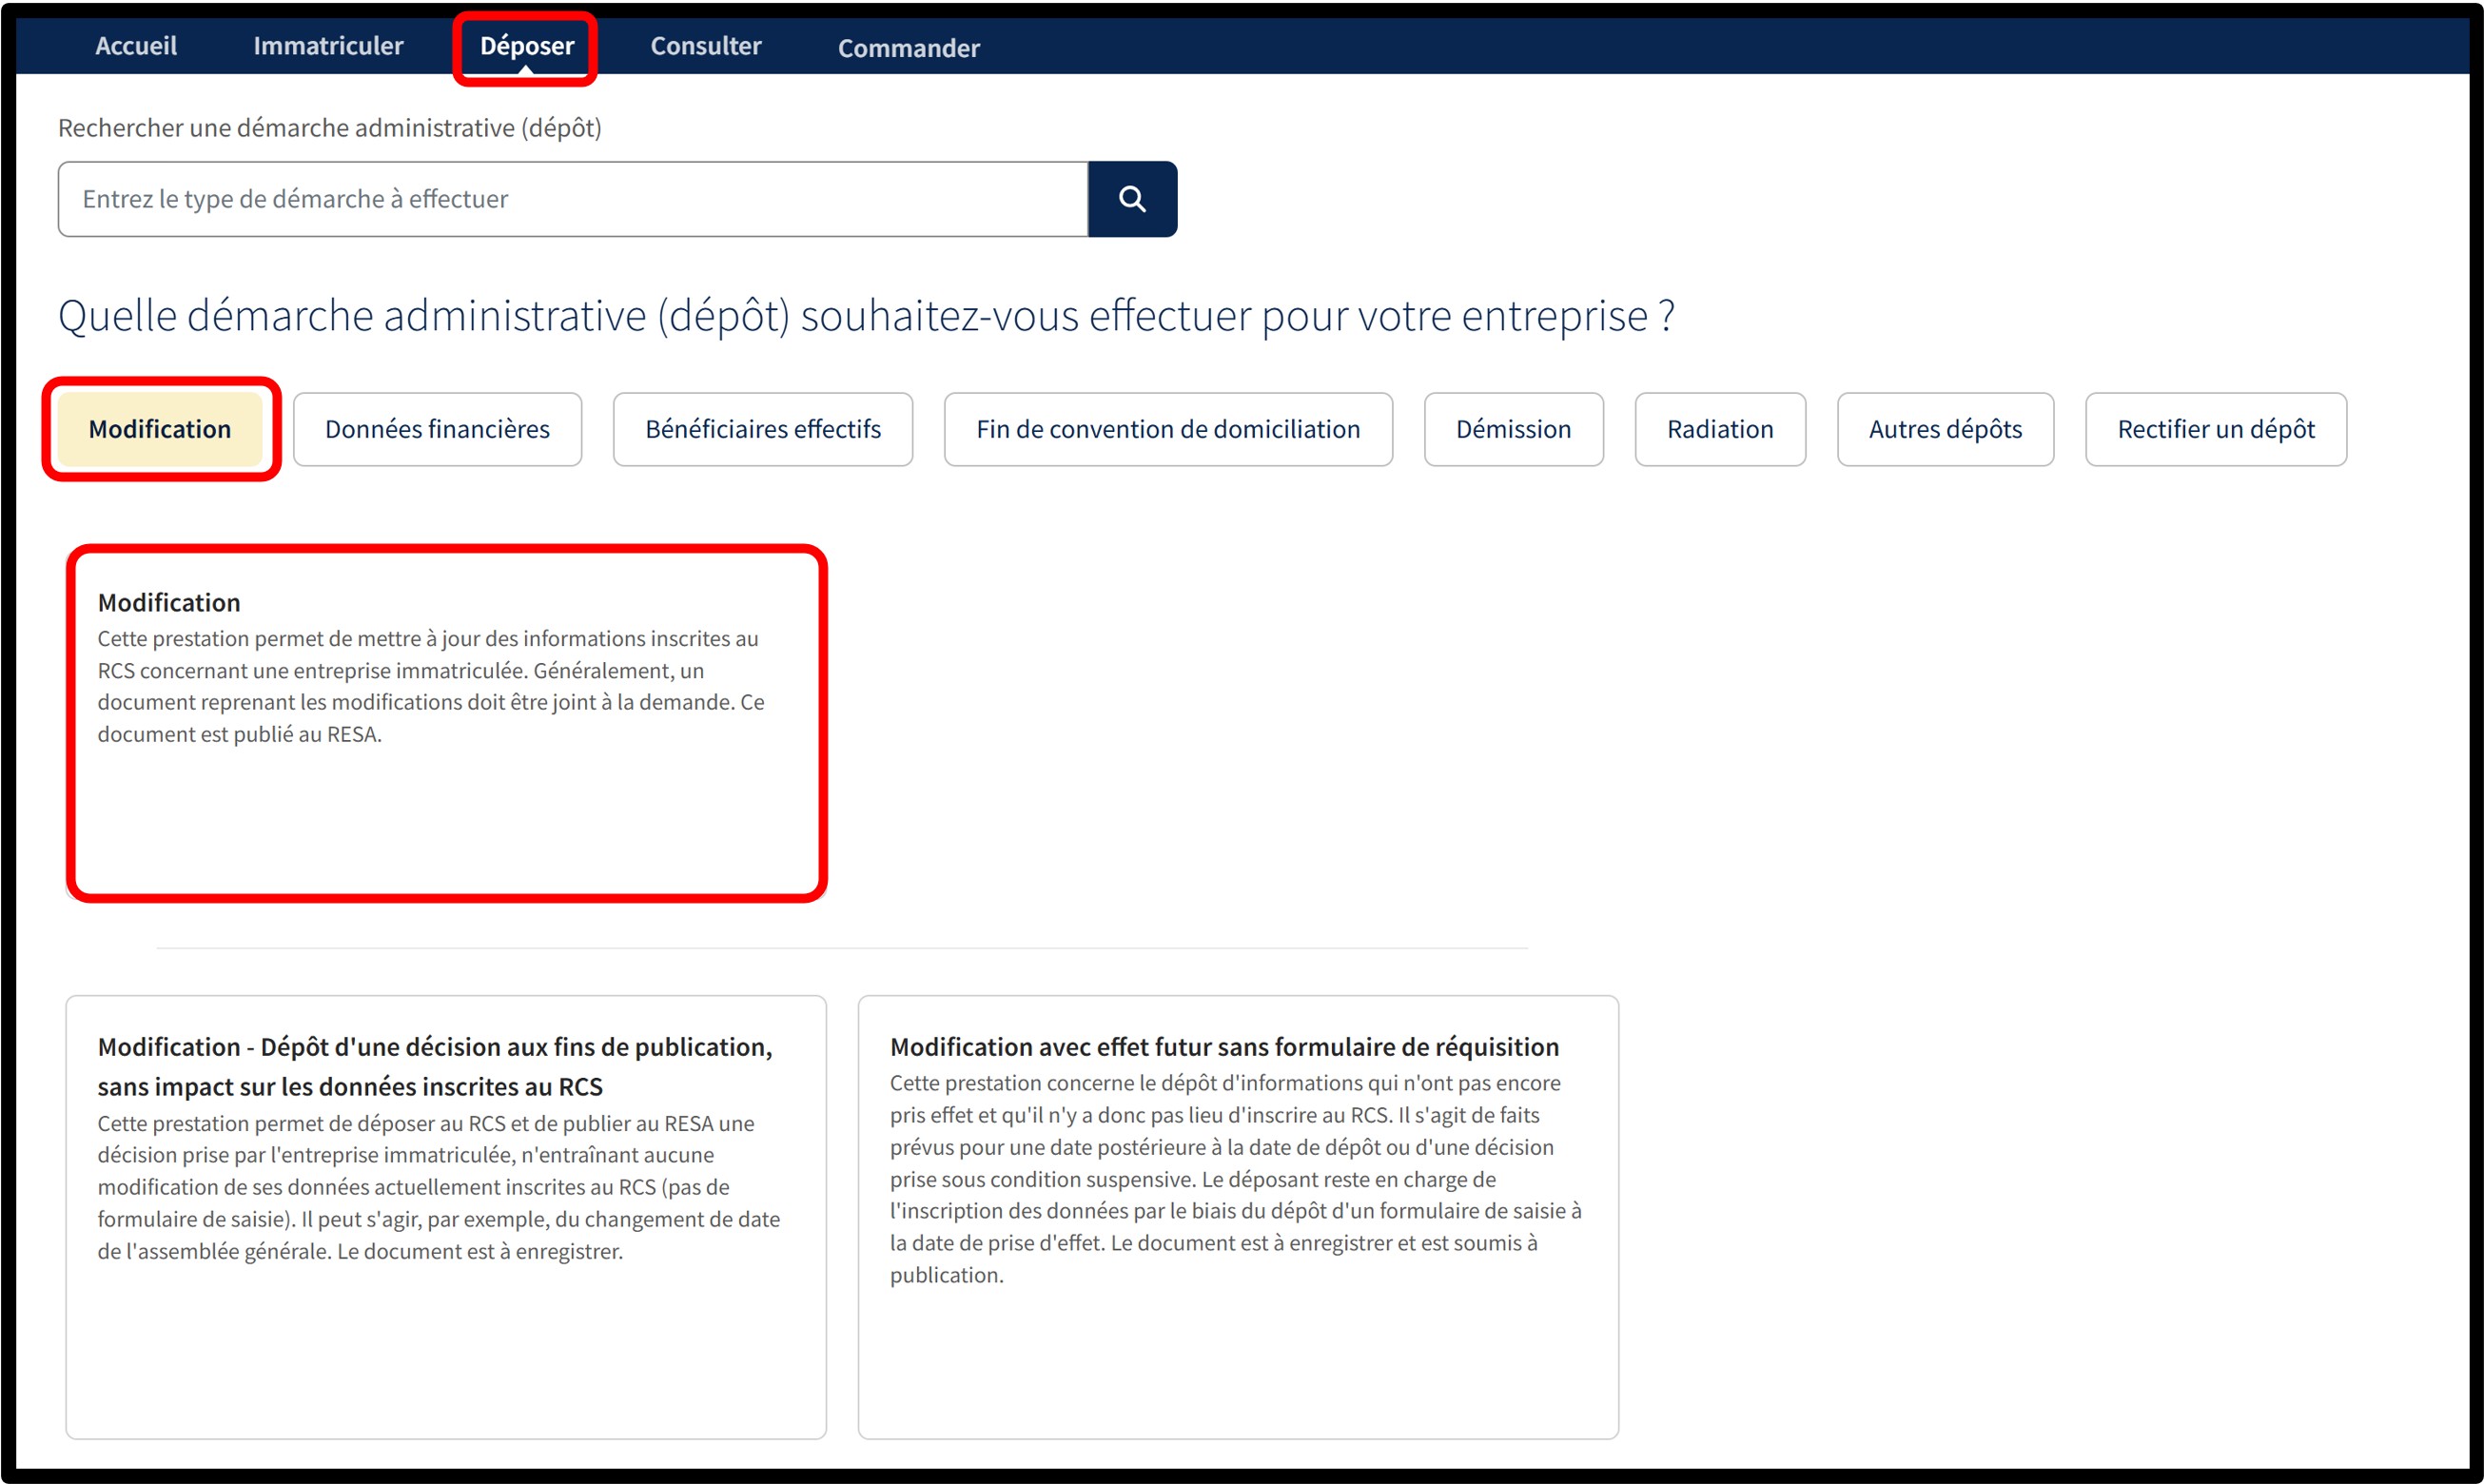Switch to Autres dépôts category
Viewport: 2484px width, 1484px height.
[1944, 429]
